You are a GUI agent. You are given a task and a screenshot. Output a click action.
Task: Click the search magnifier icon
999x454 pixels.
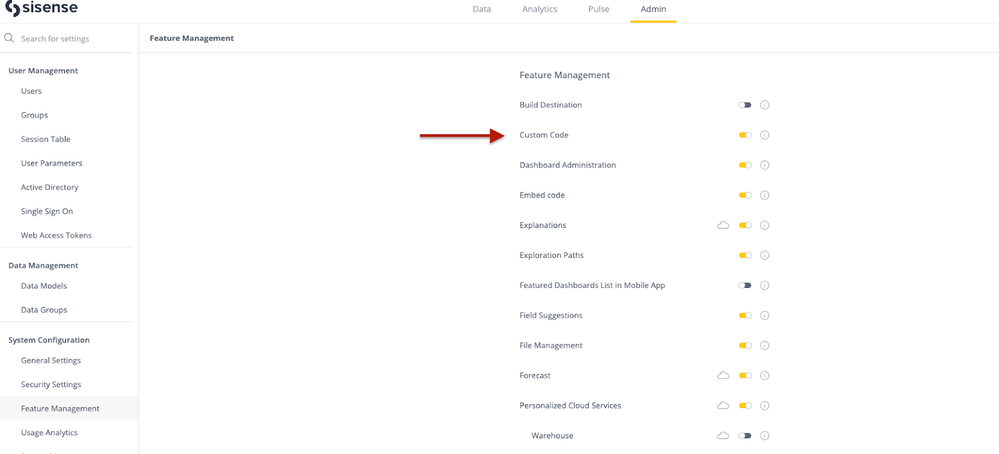pos(9,38)
